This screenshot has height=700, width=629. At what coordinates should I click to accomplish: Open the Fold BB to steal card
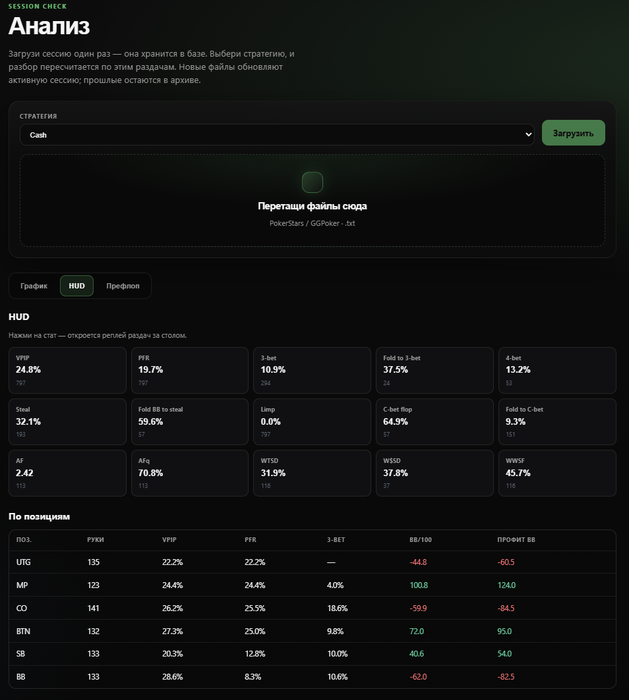point(190,422)
